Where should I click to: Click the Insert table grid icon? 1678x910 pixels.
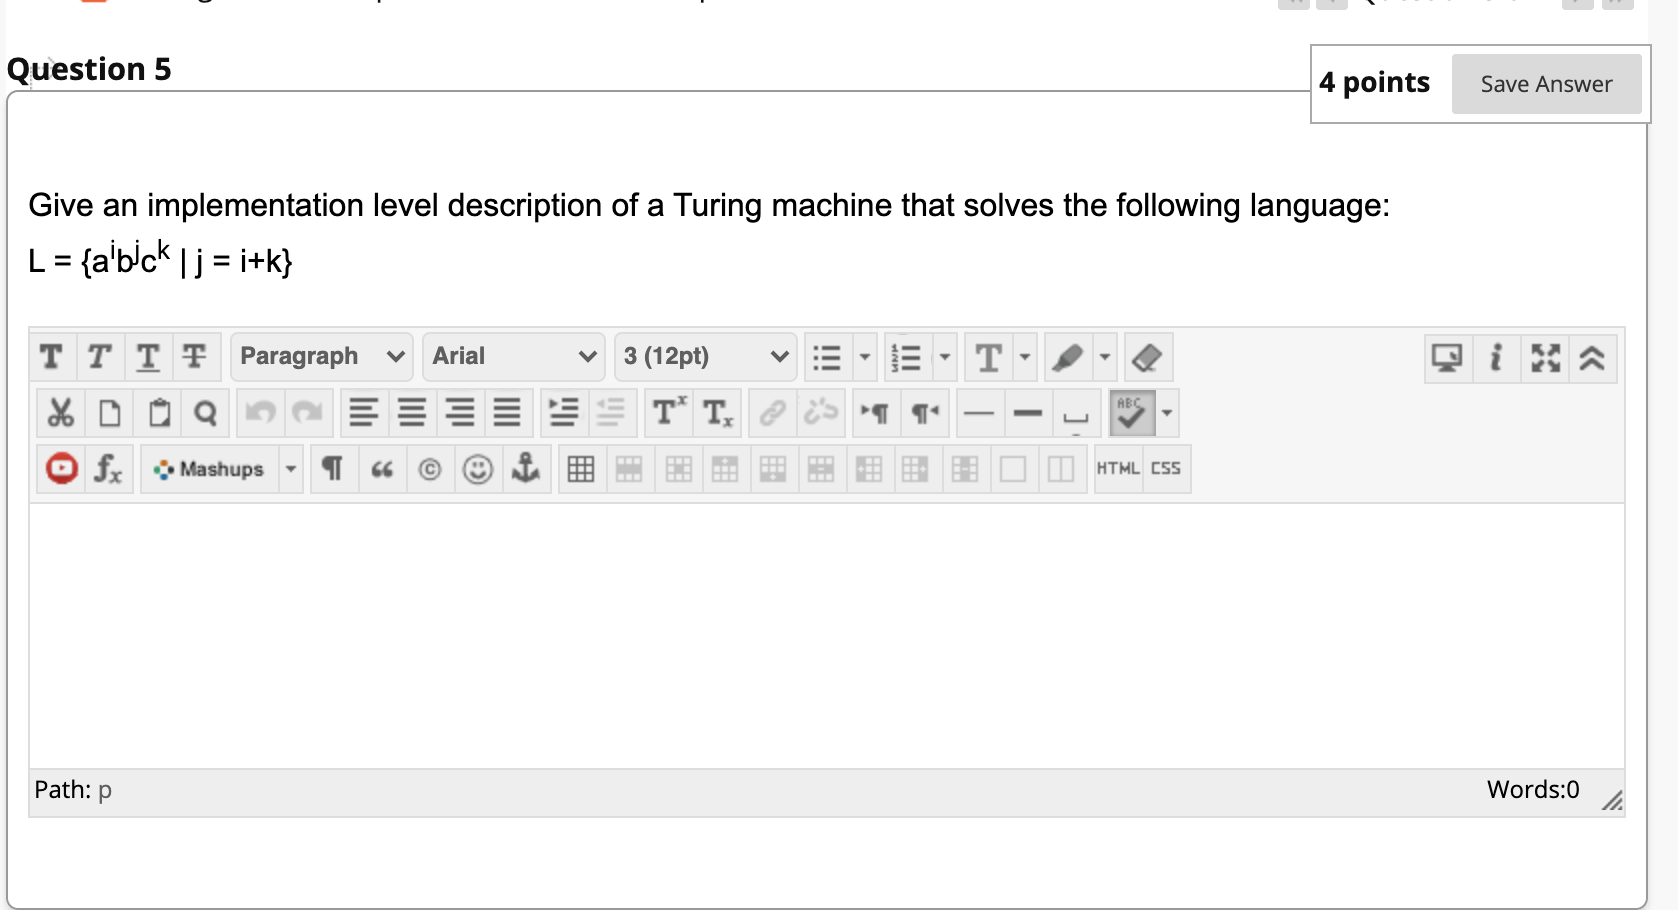coord(581,468)
